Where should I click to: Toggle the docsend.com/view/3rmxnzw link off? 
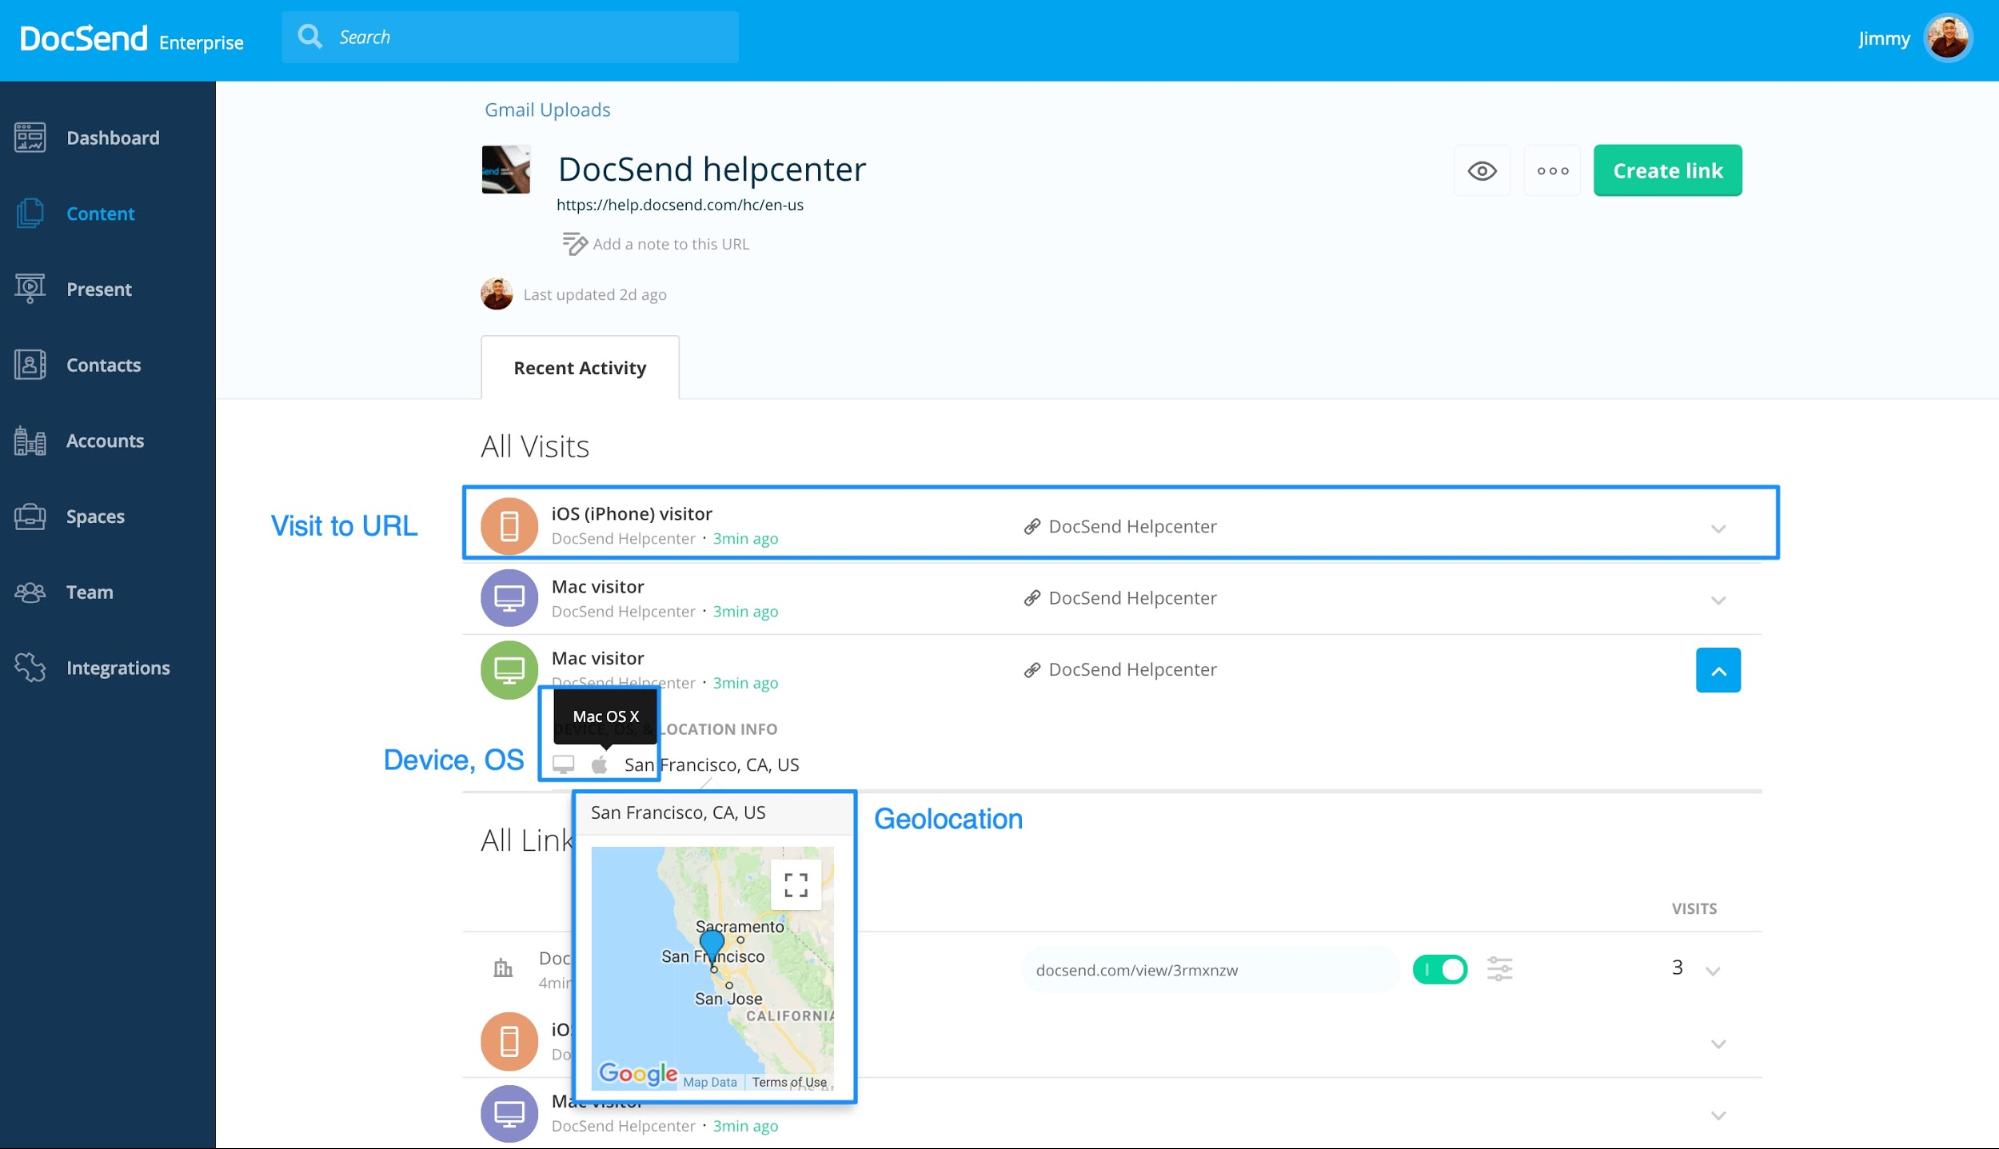1440,969
